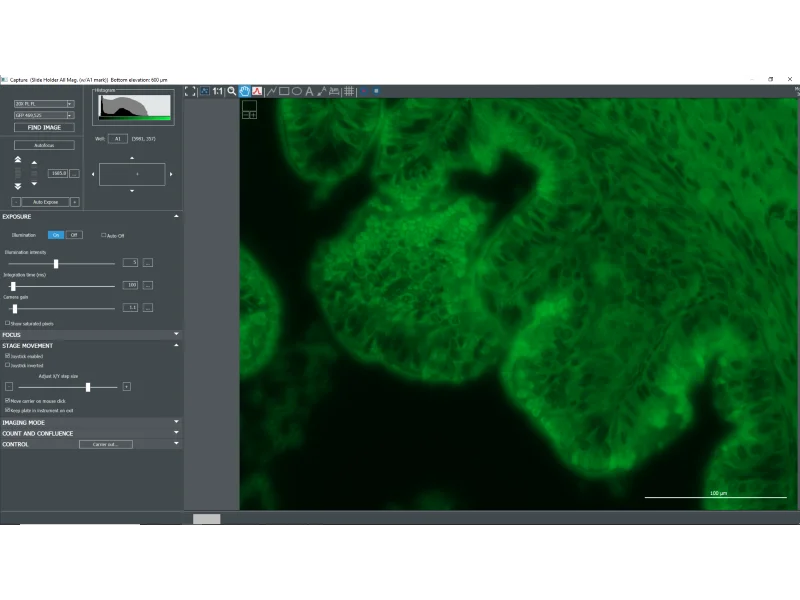Click the Auto Expose button
Screen dimensions: 800x600
click(x=45, y=202)
